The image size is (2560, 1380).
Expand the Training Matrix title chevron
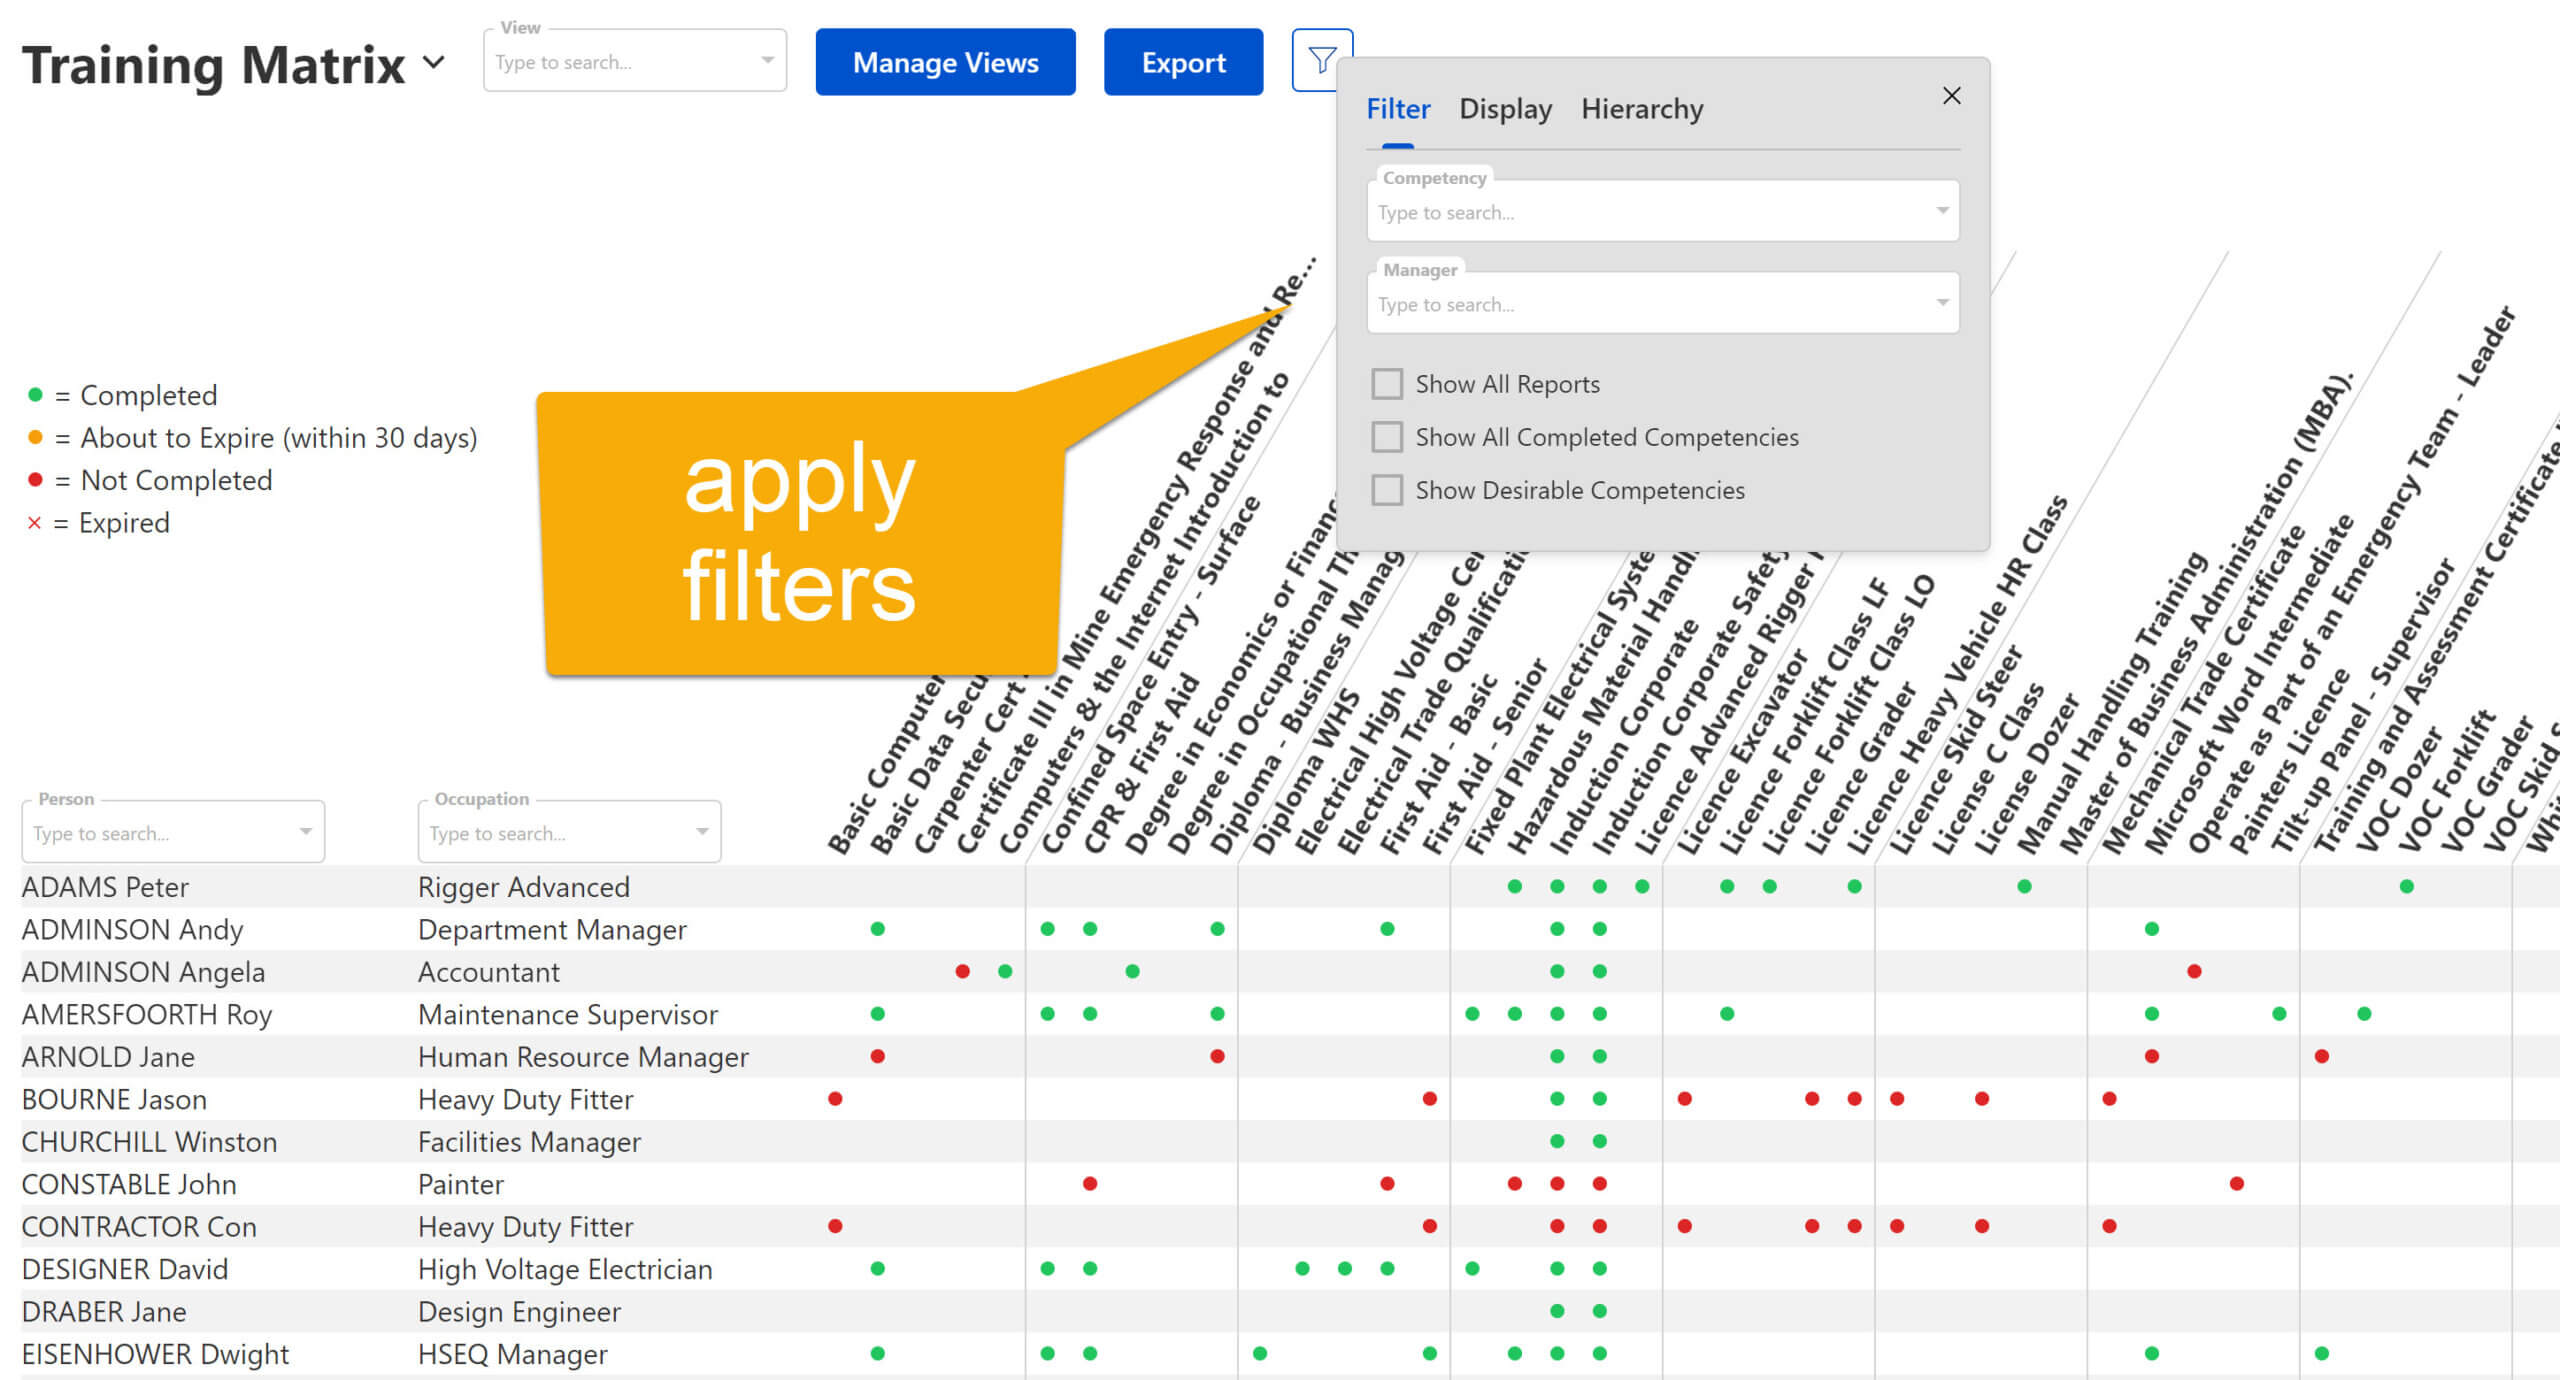434,62
